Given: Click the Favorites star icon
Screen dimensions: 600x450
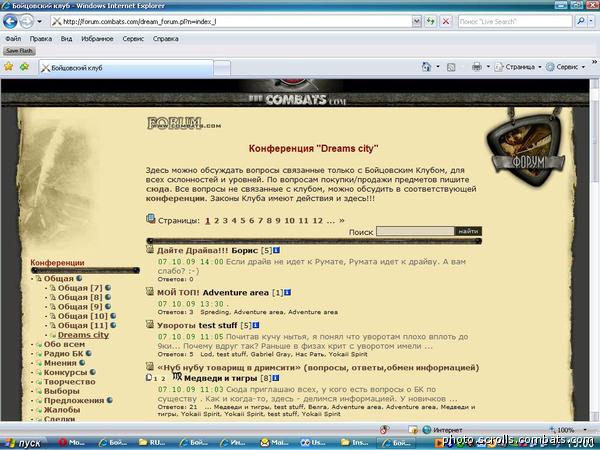Looking at the screenshot, I should point(9,67).
